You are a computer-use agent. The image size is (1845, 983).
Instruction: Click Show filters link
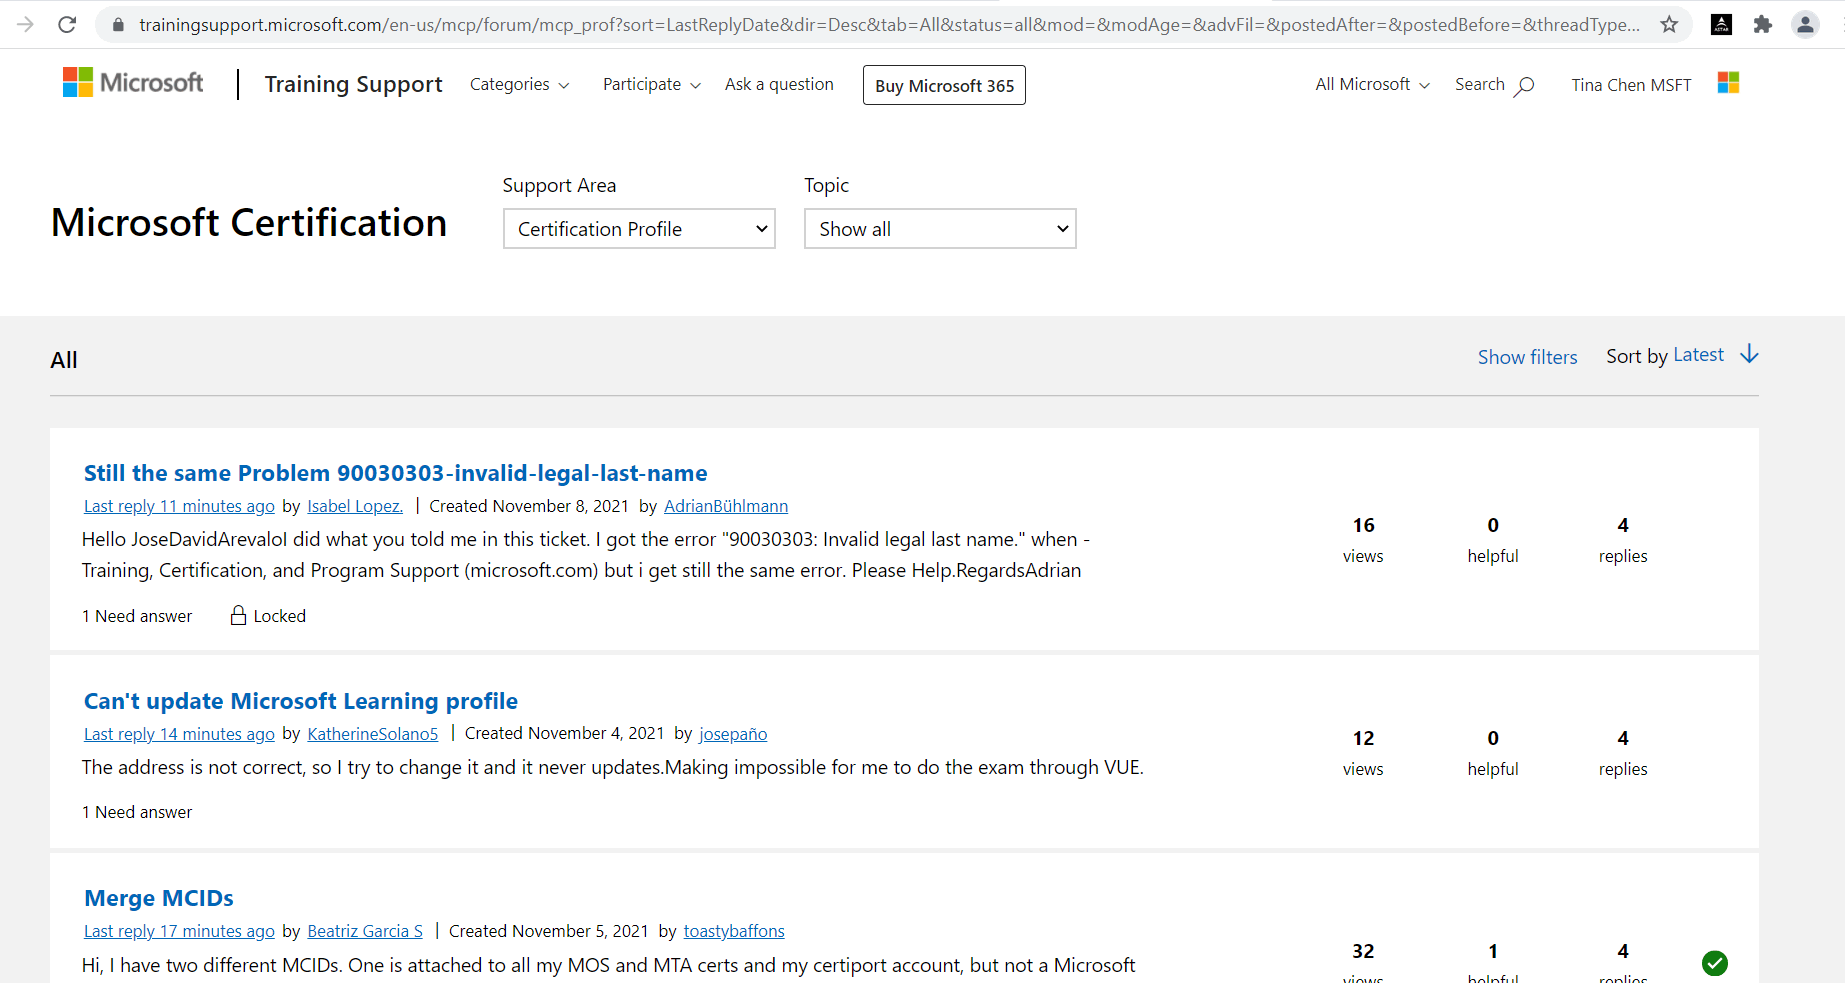pyautogui.click(x=1527, y=357)
